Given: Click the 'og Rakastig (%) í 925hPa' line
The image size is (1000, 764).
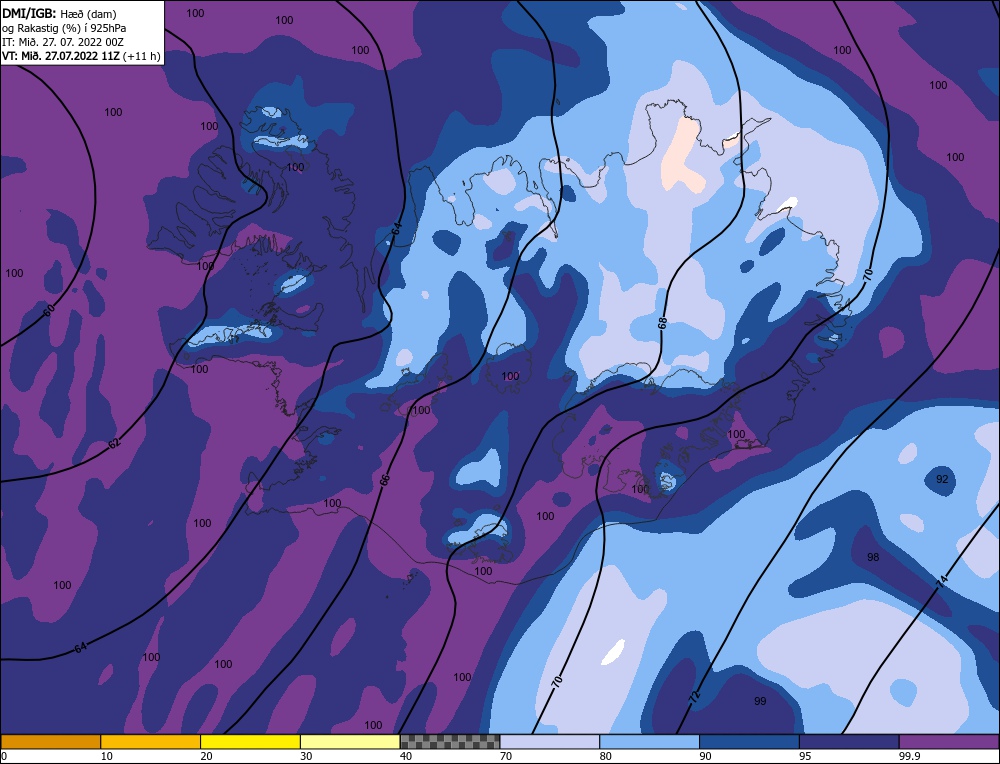Looking at the screenshot, I should coord(64,28).
